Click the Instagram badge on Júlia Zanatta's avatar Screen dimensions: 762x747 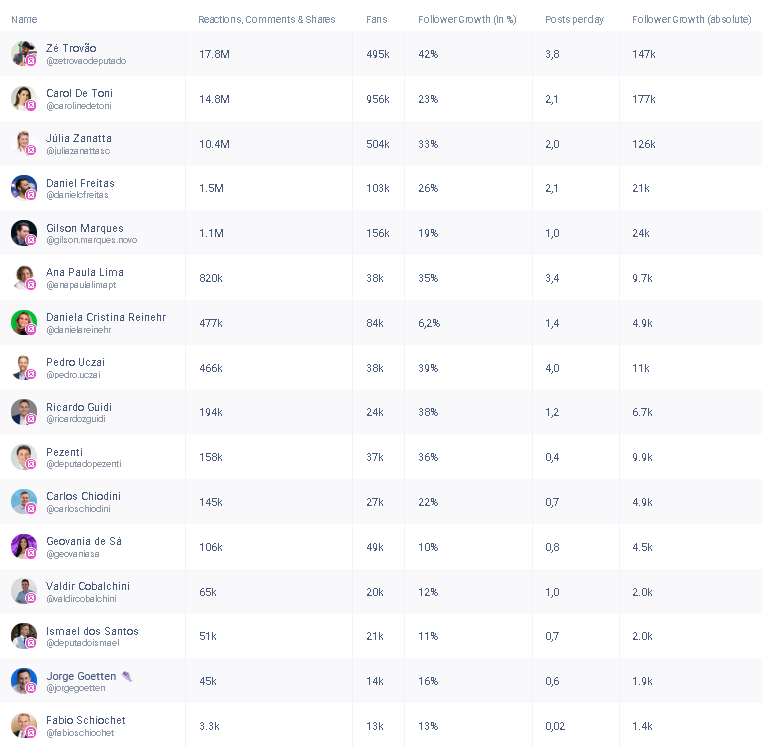click(x=31, y=150)
